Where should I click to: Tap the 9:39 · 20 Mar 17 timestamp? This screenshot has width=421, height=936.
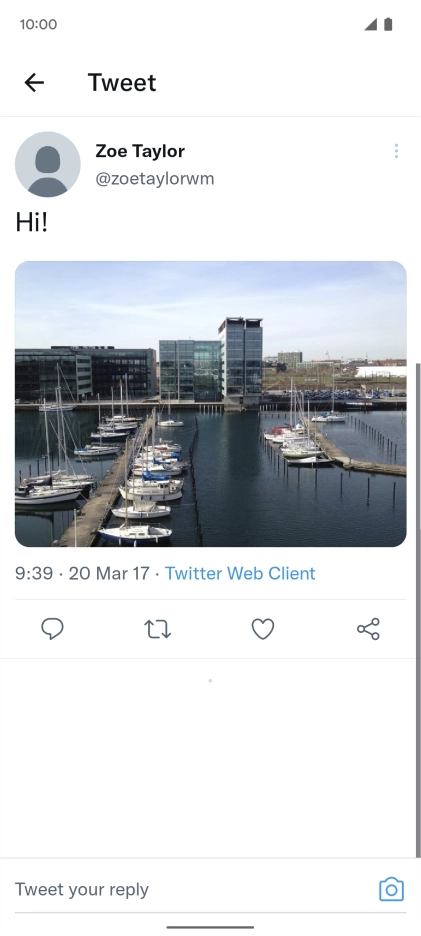coord(82,574)
